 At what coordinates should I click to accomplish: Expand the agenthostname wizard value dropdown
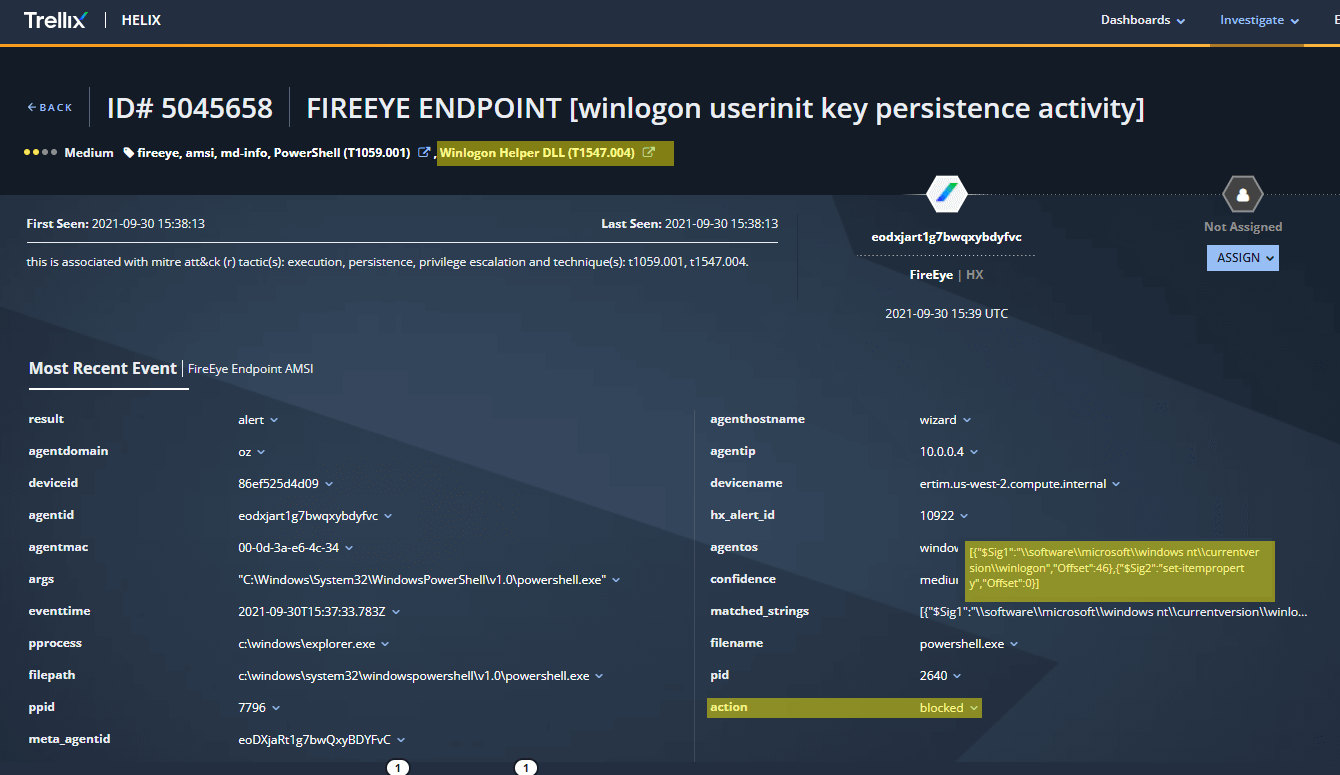[x=967, y=420]
